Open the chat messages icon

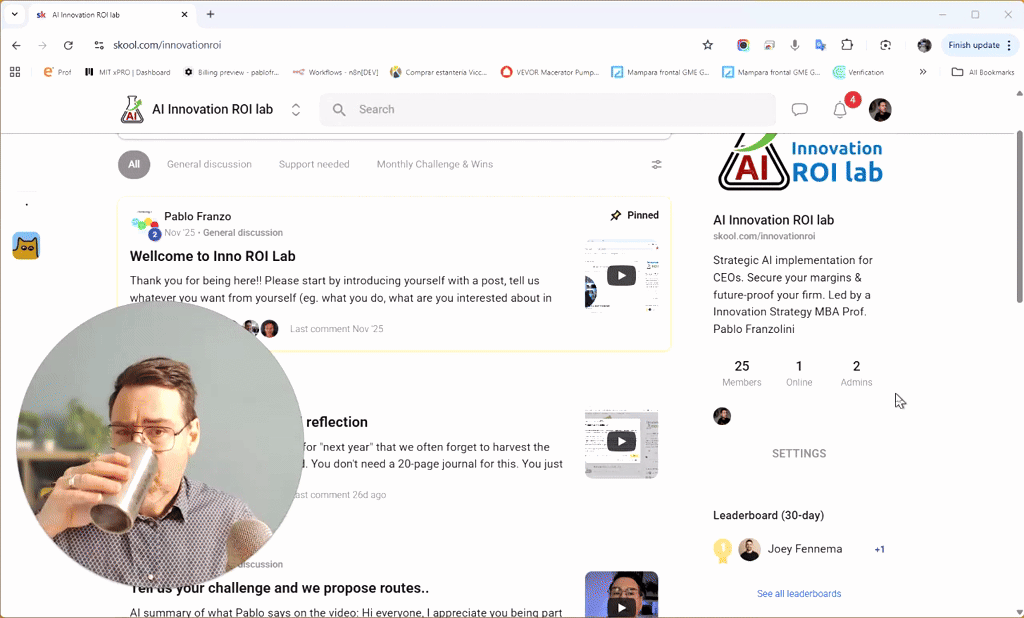click(x=799, y=110)
